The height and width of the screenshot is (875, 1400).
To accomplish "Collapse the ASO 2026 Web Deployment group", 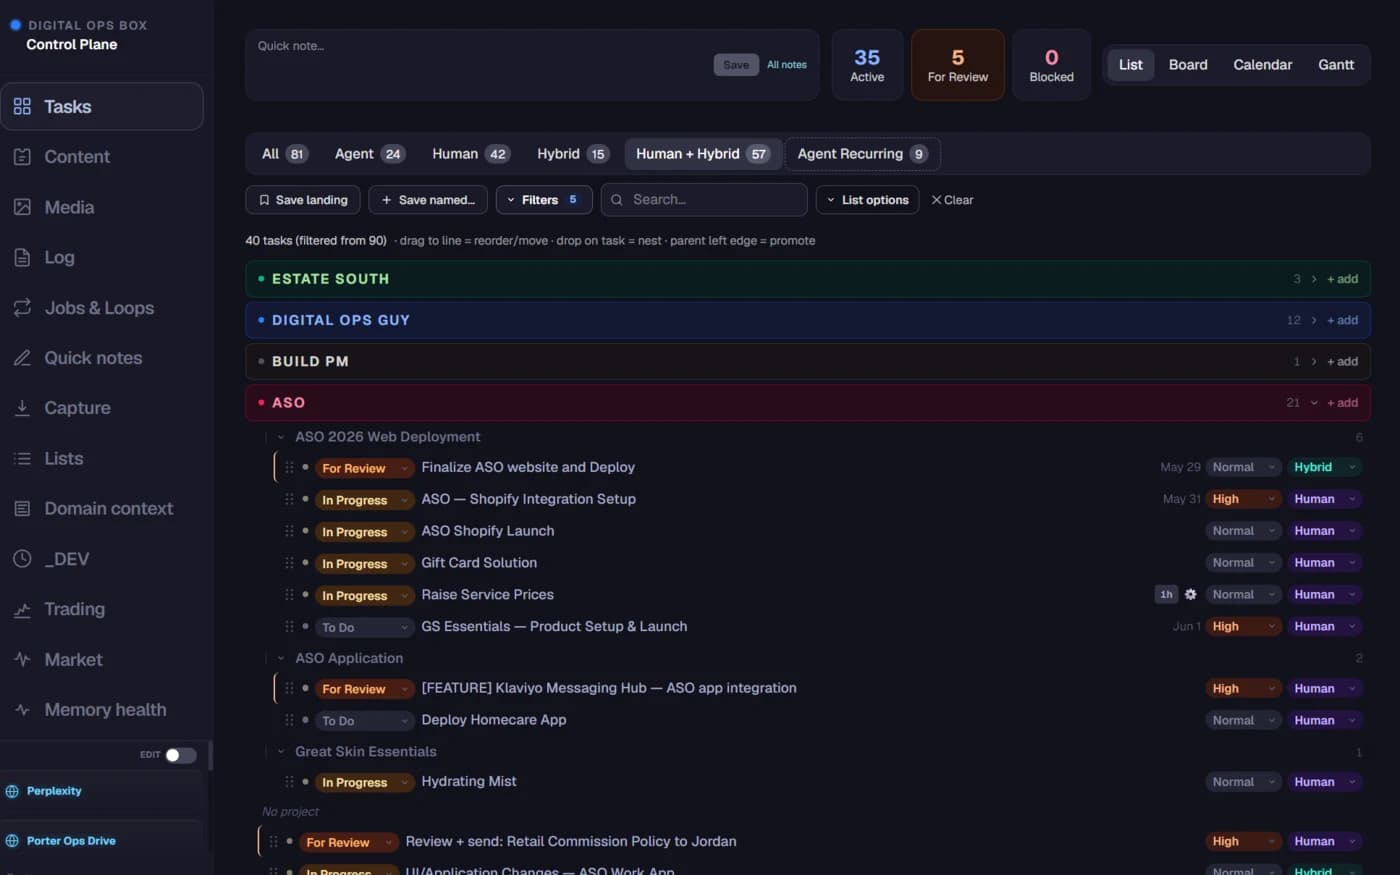I will 281,437.
